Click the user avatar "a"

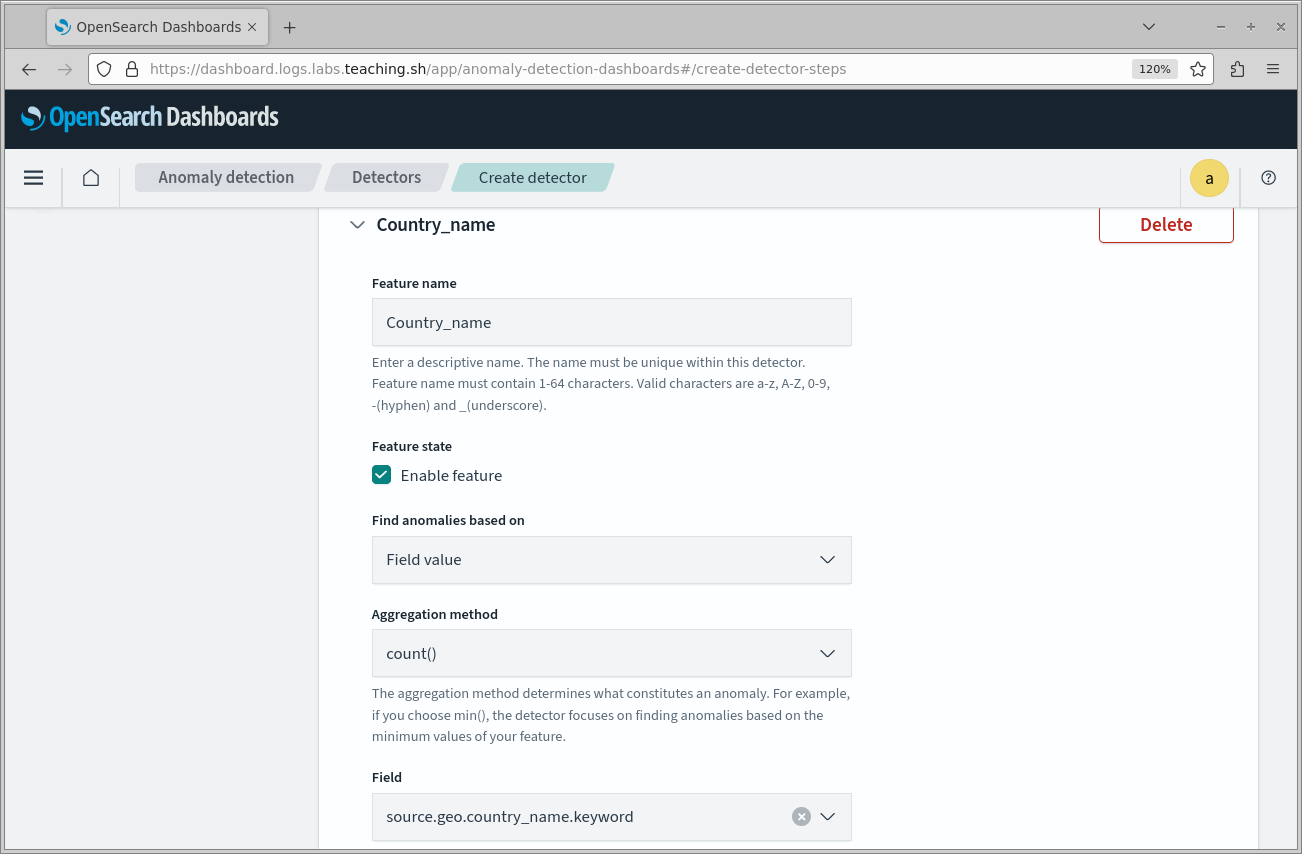1209,178
